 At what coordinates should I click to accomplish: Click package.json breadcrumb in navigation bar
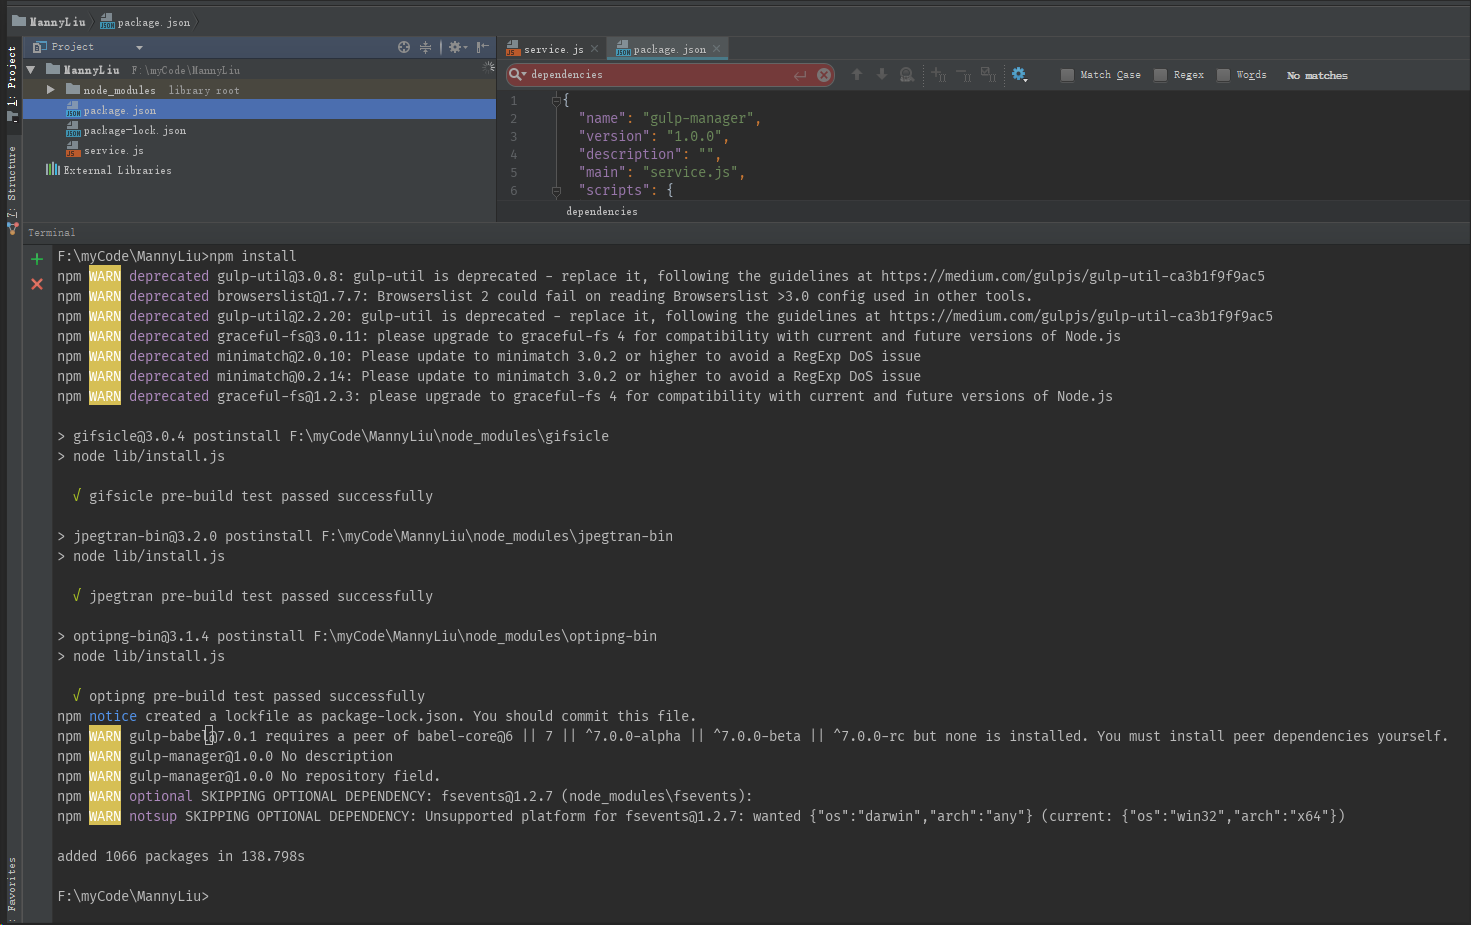[x=145, y=22]
